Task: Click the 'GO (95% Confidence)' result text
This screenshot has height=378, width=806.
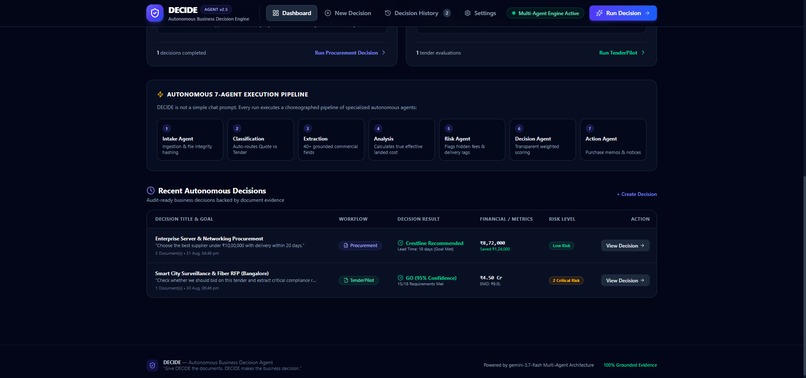Action: coord(431,278)
